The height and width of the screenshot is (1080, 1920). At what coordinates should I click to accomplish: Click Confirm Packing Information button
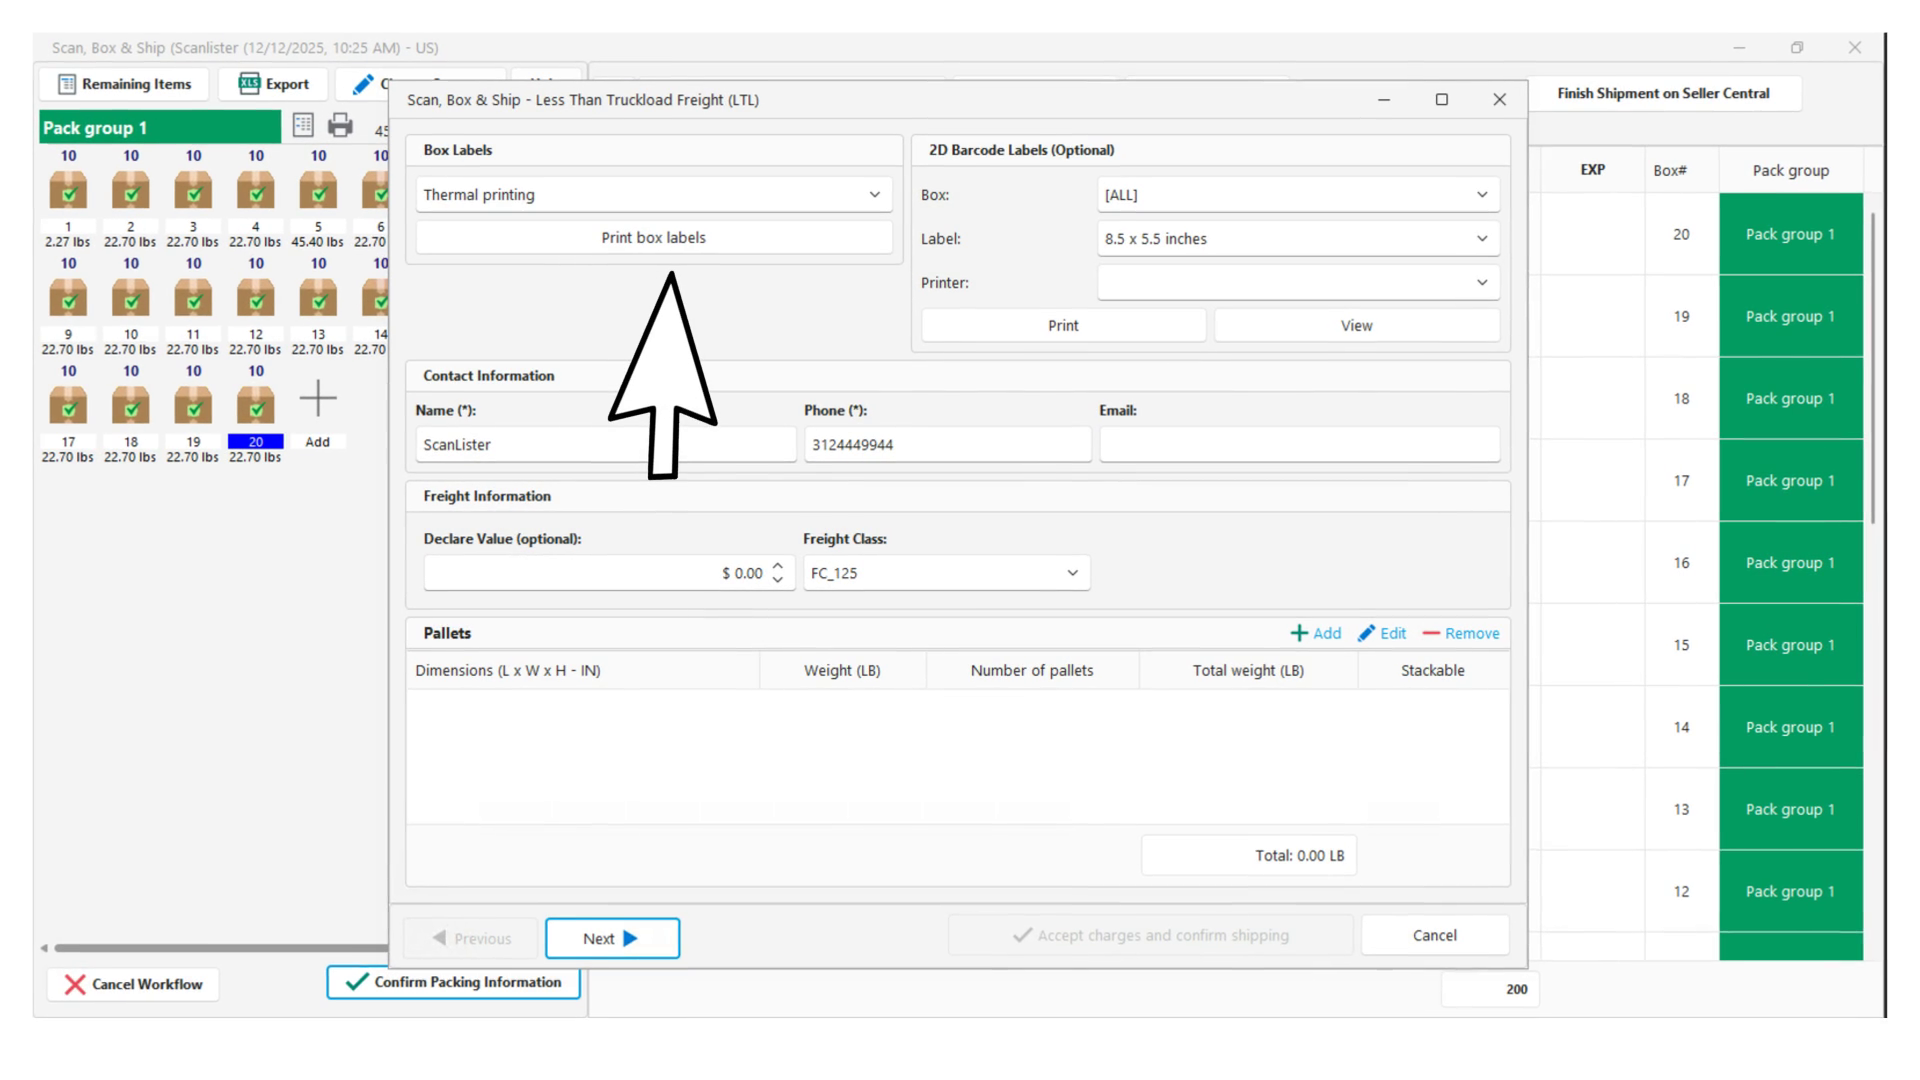[453, 982]
